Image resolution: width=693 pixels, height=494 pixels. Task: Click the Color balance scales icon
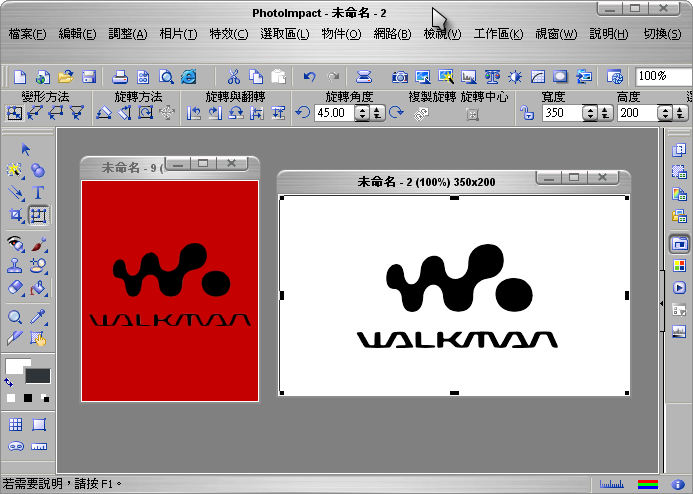pos(492,77)
